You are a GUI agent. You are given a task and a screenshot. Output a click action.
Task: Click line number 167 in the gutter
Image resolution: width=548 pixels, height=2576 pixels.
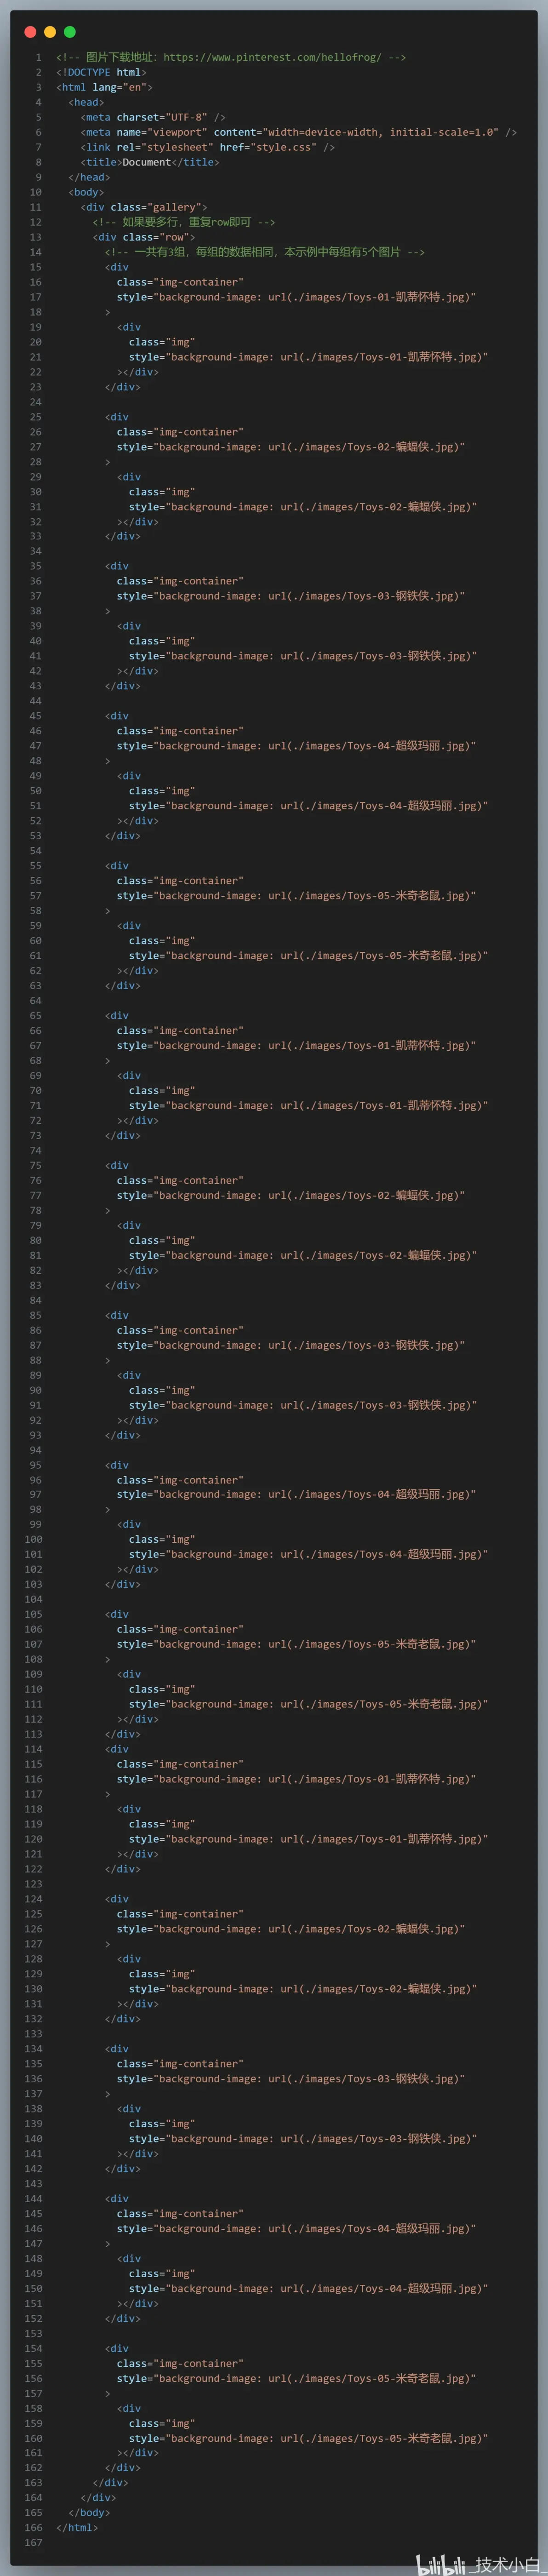coord(33,2543)
